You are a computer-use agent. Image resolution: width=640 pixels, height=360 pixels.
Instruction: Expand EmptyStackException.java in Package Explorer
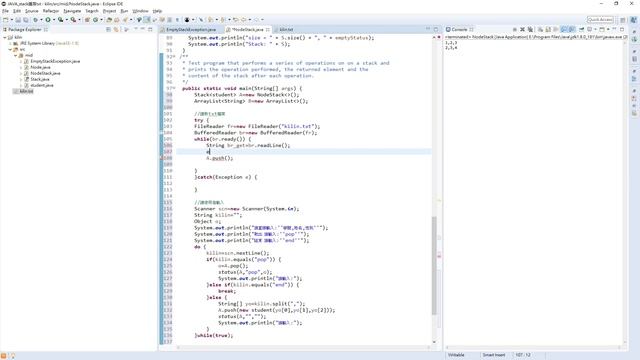point(21,61)
